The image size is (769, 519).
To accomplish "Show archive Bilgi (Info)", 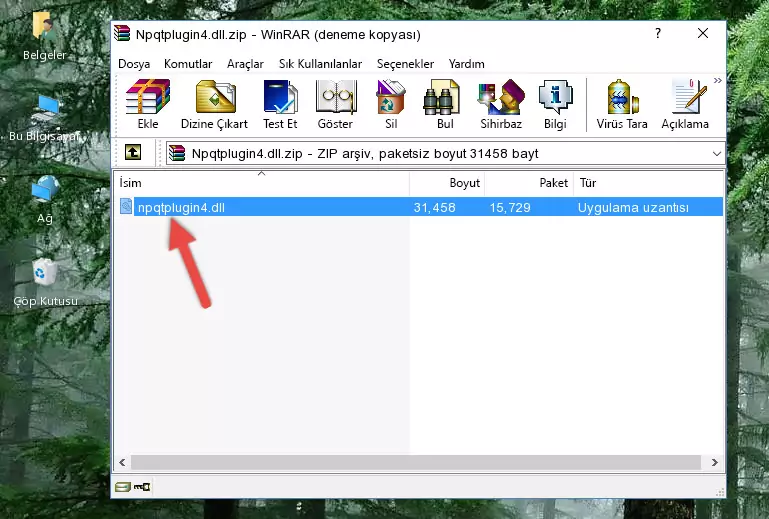I will coord(555,104).
